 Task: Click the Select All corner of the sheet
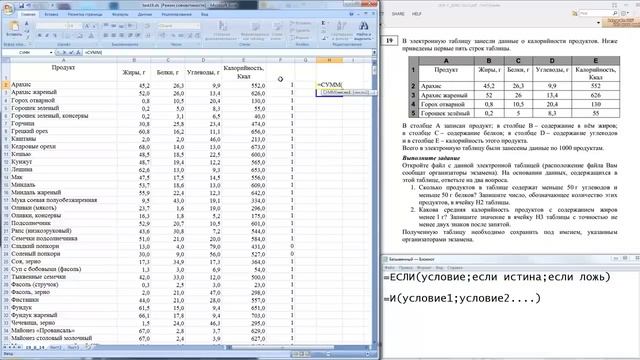coord(5,60)
